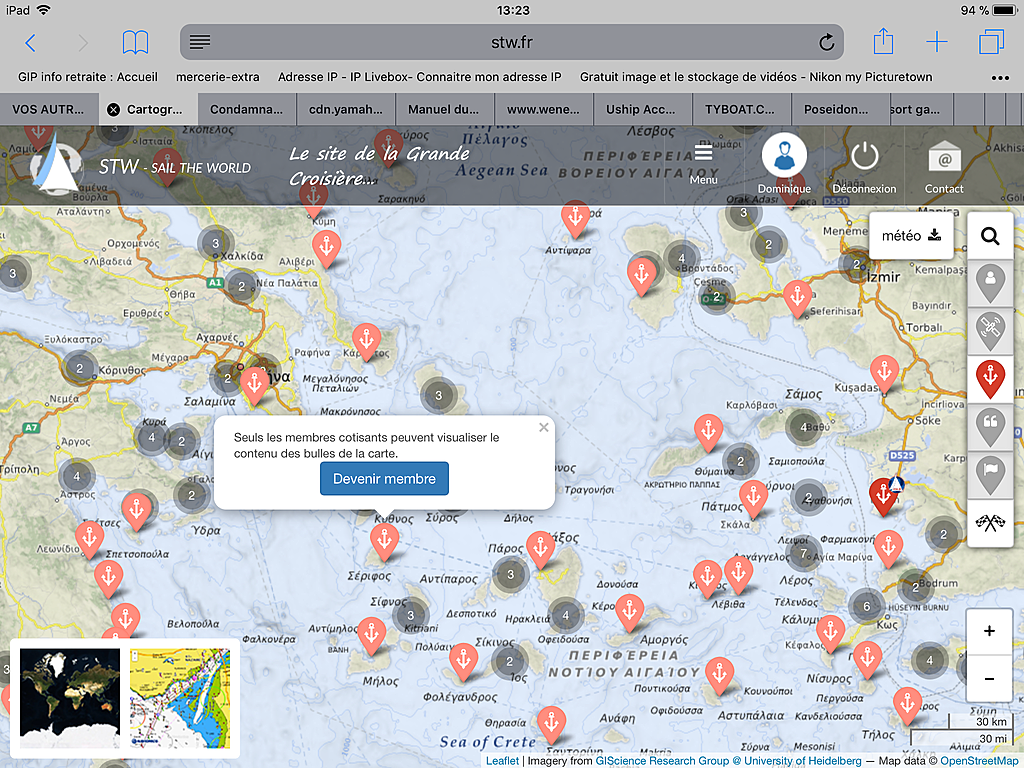1024x768 pixels.
Task: Click the Déconnexion power icon
Action: (x=864, y=157)
